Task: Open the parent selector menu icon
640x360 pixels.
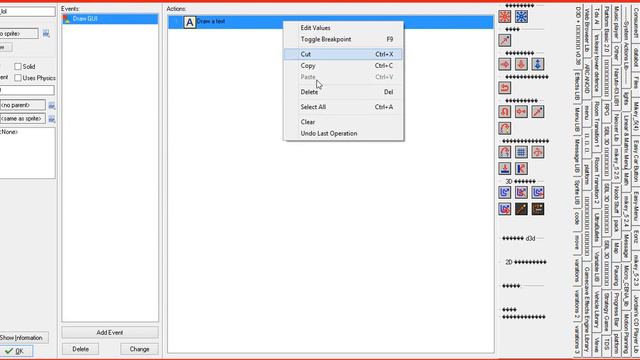Action: pyautogui.click(x=51, y=106)
